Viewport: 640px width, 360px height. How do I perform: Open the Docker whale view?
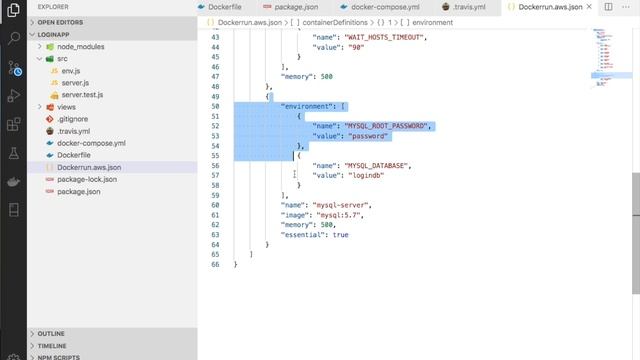coord(13,182)
